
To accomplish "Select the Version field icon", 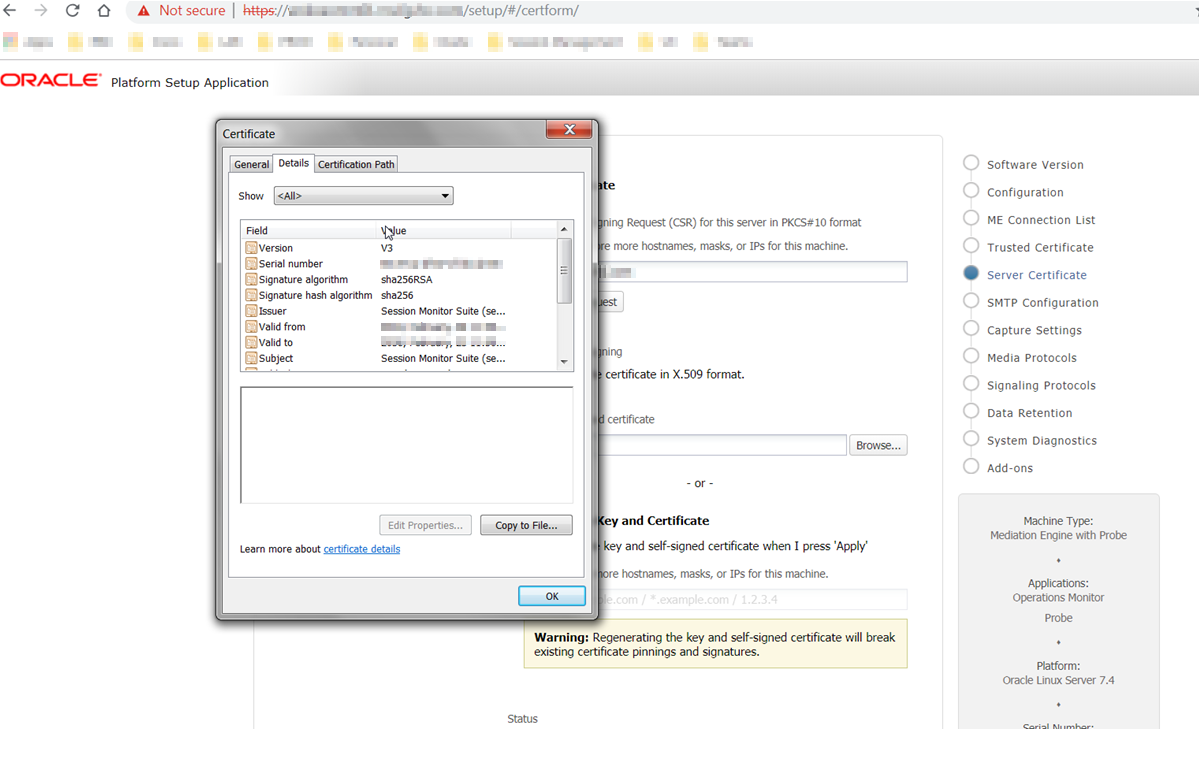I will [251, 248].
